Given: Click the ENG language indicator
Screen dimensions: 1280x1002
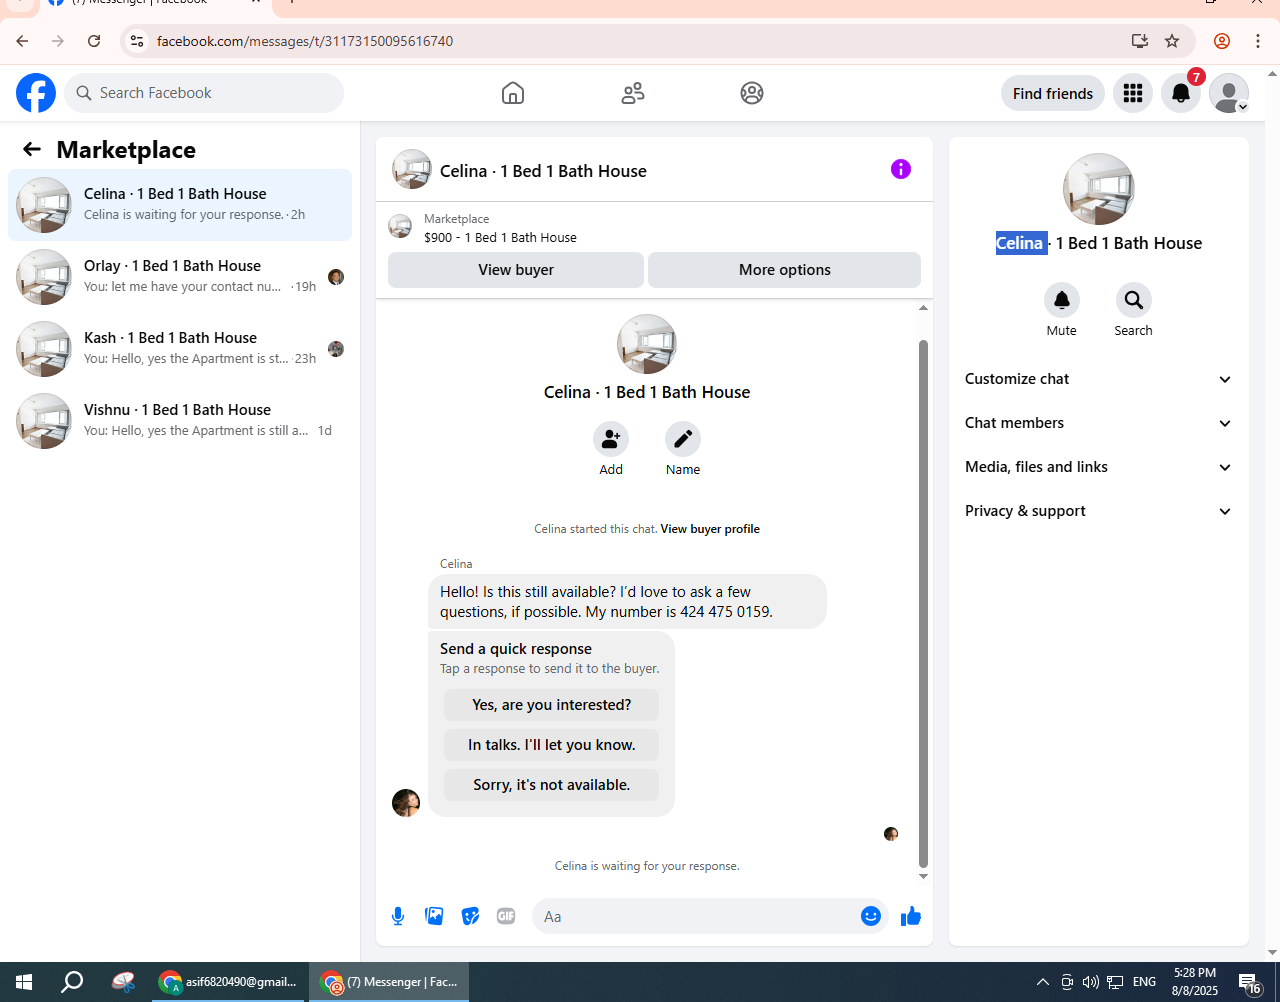Looking at the screenshot, I should [x=1145, y=982].
